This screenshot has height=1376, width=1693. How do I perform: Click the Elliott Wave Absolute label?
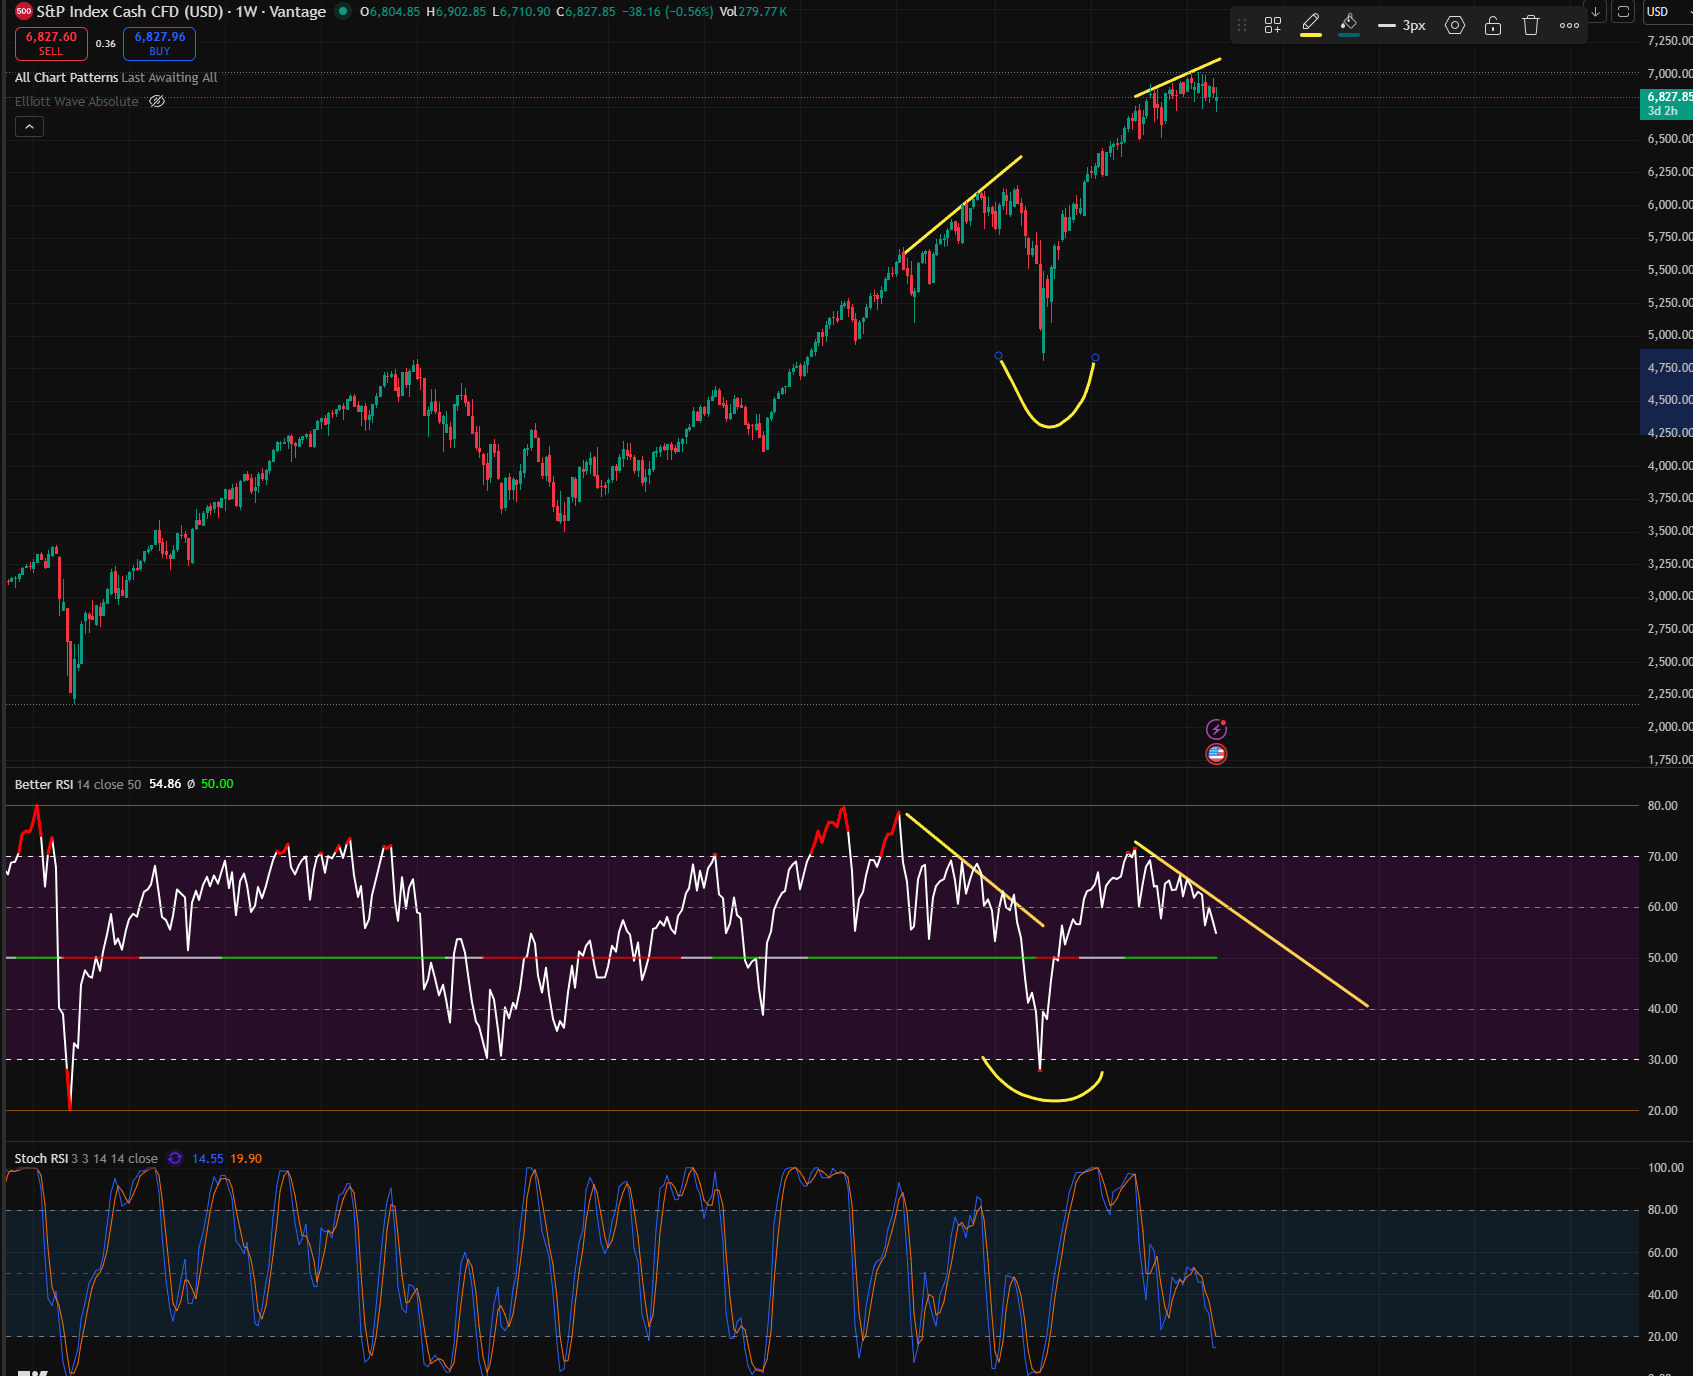[x=77, y=101]
